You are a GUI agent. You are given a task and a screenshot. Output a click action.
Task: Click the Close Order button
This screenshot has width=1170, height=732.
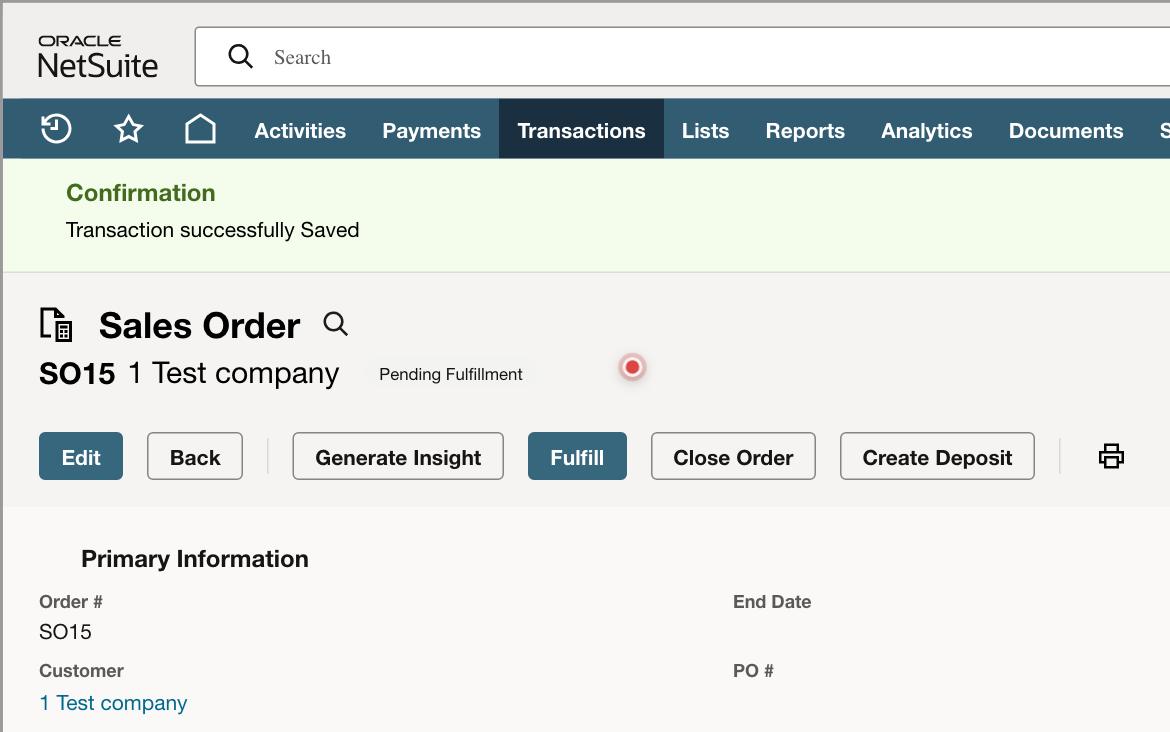tap(733, 456)
